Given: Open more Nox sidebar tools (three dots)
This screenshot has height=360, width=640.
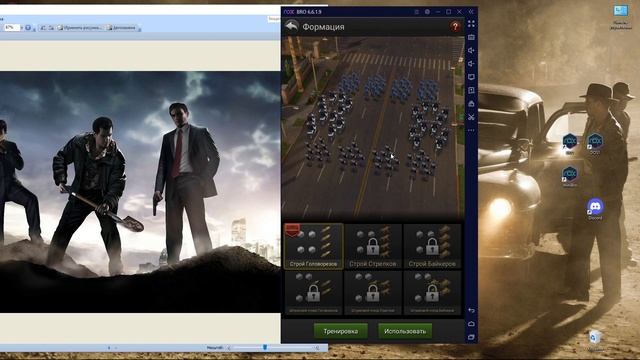Looking at the screenshot, I should coord(471,130).
